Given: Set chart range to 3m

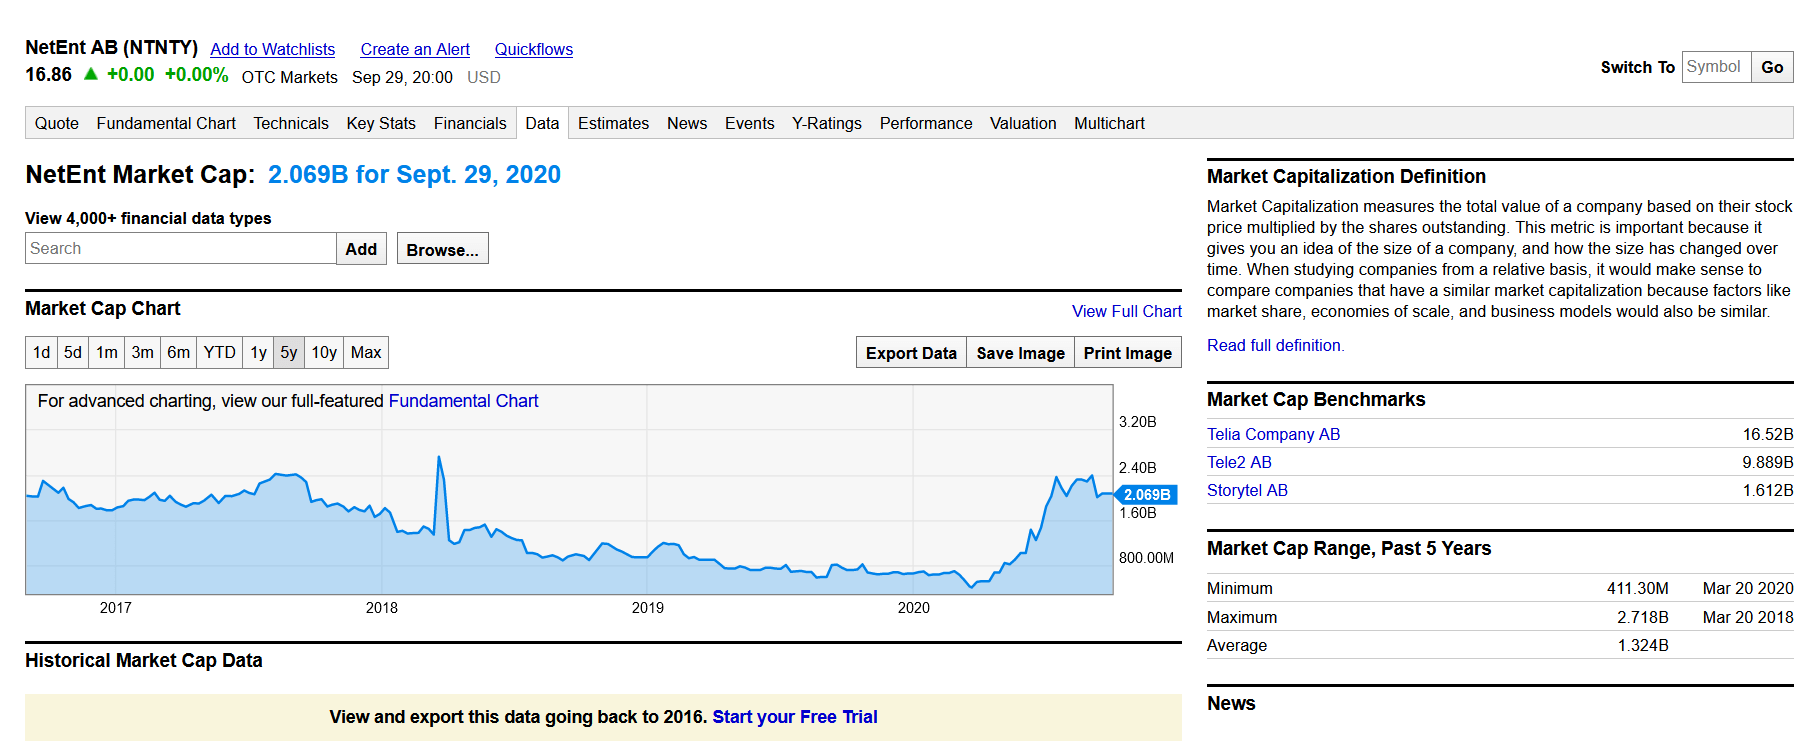Looking at the screenshot, I should point(143,352).
